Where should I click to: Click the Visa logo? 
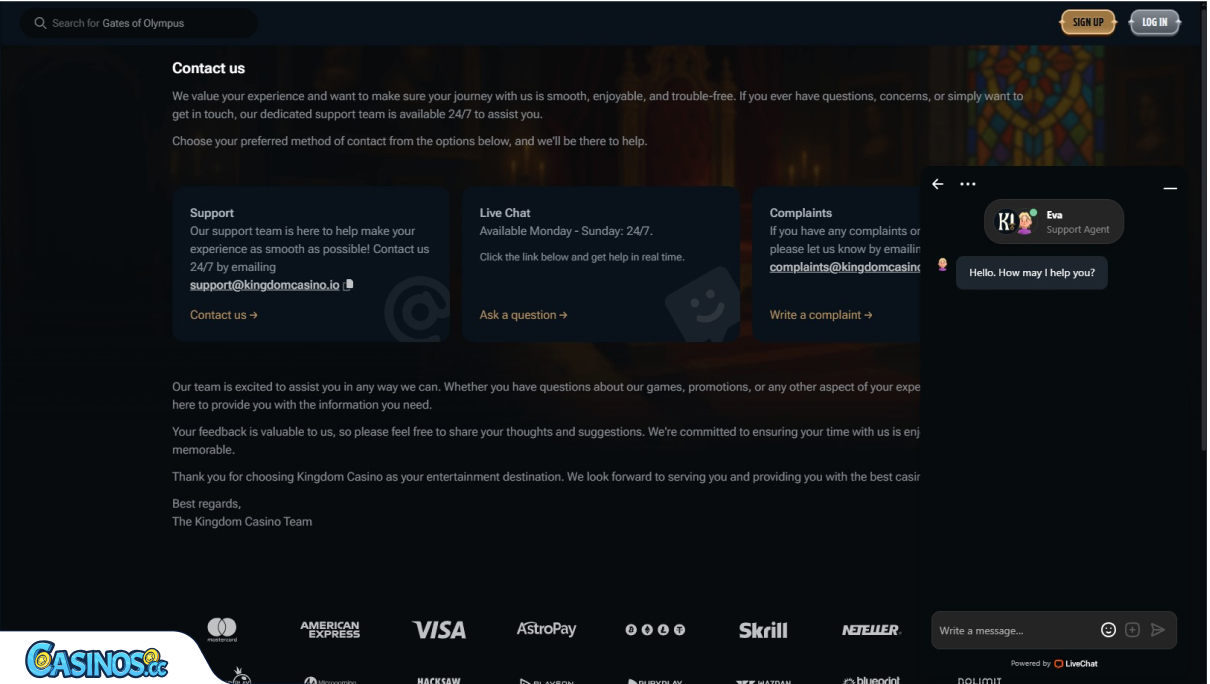(439, 629)
